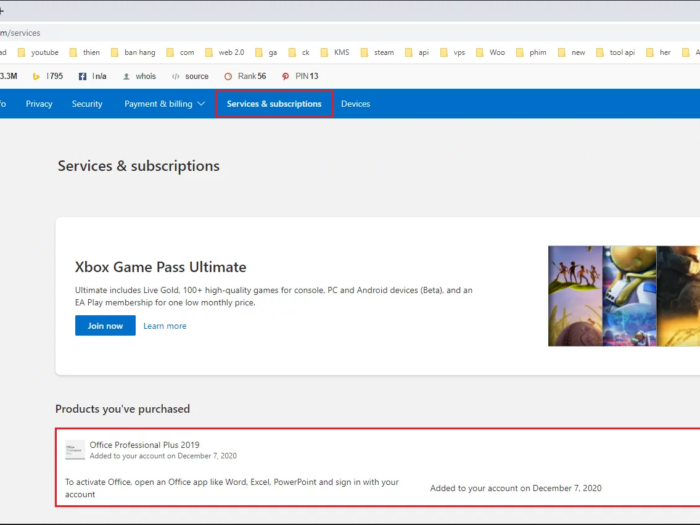This screenshot has height=525, width=700.
Task: Click the Join now button
Action: (x=105, y=325)
